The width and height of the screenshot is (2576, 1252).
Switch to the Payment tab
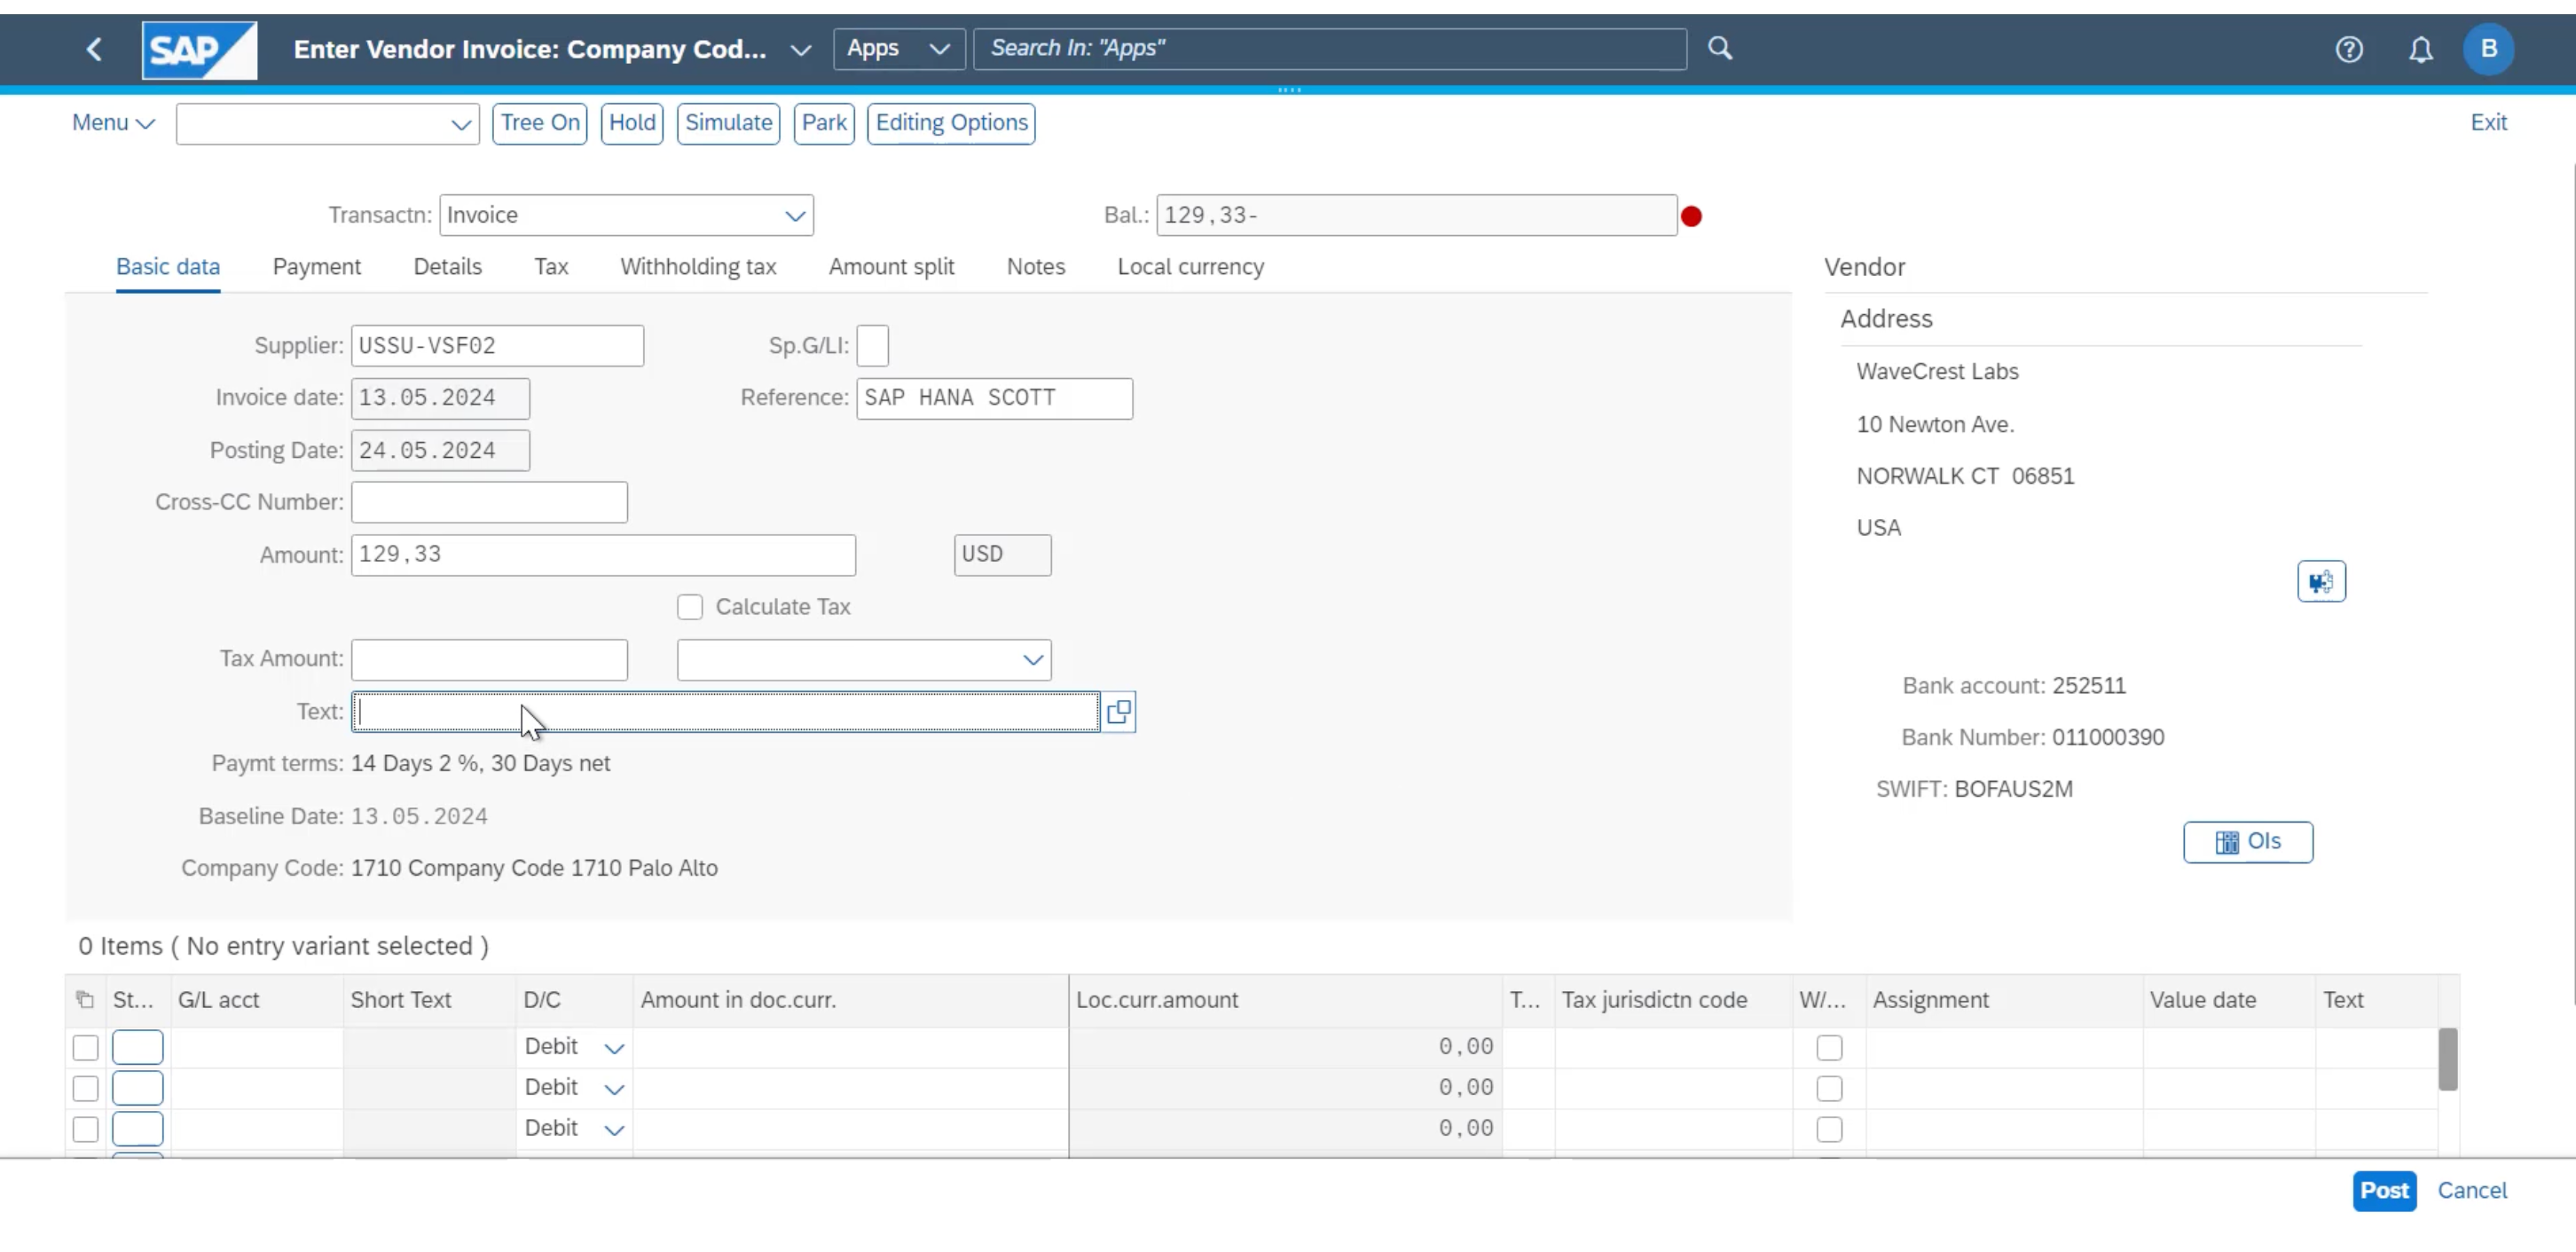pos(316,267)
